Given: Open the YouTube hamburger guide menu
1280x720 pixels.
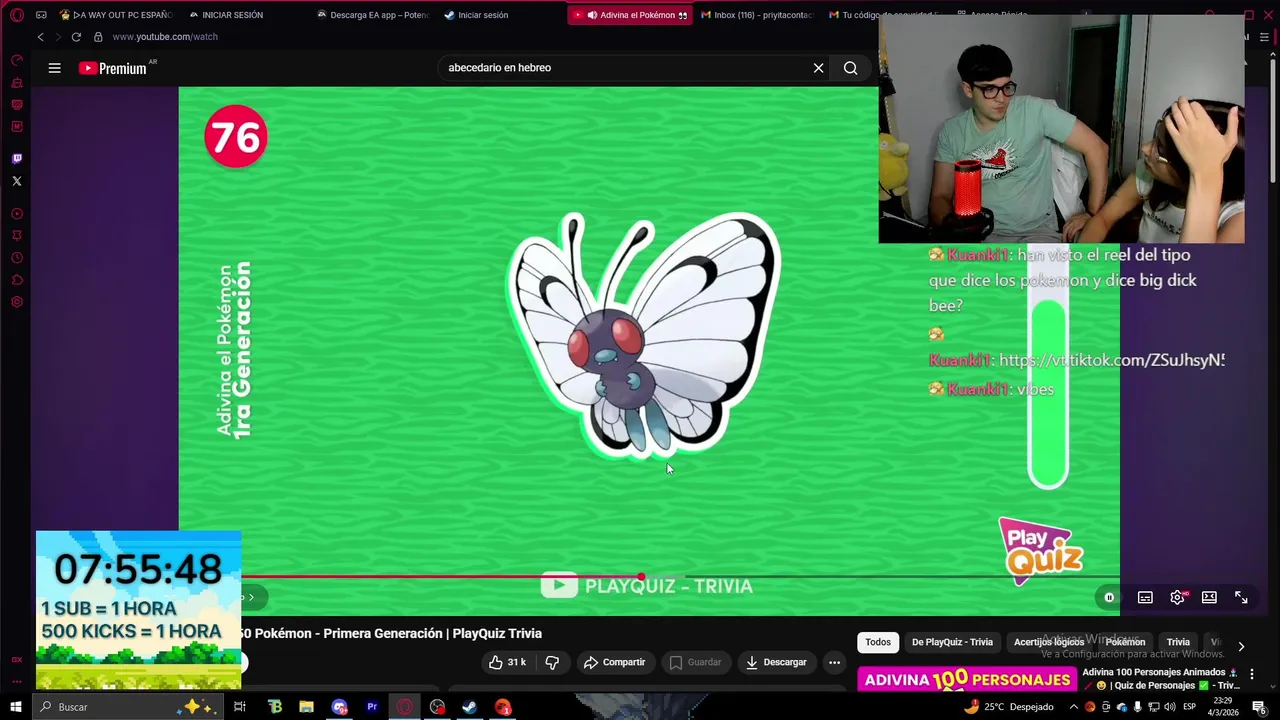Looking at the screenshot, I should (55, 68).
